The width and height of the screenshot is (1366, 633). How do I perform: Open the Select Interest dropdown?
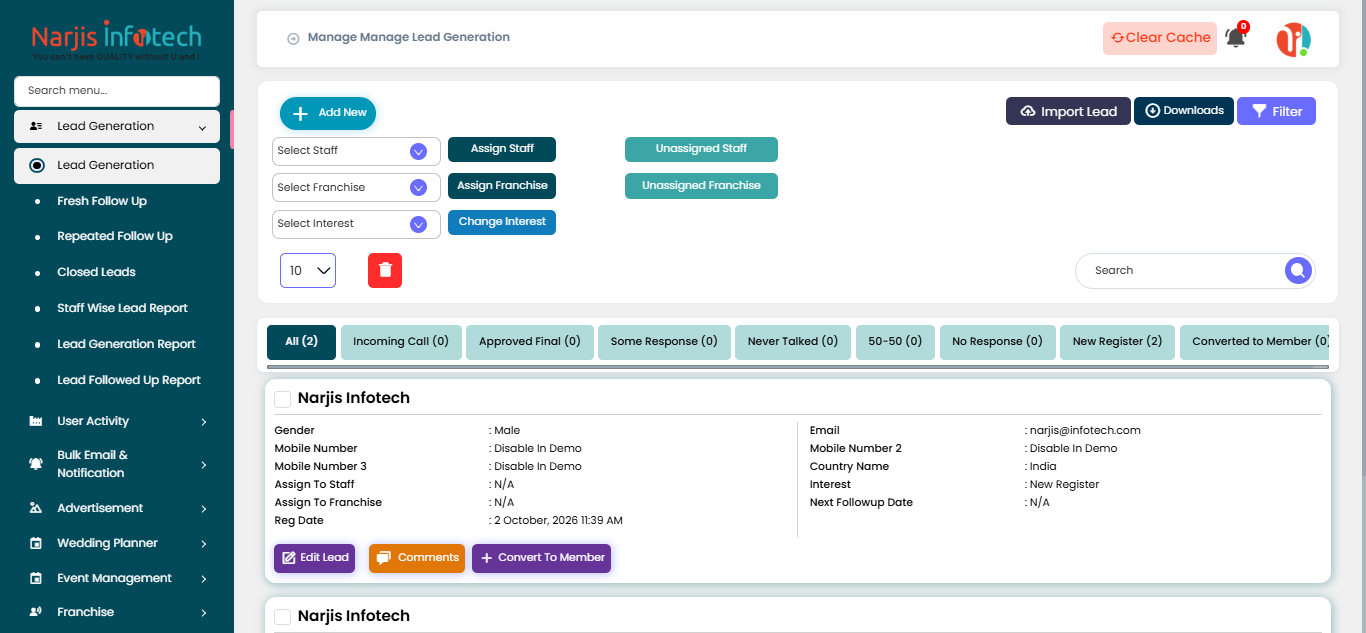[x=356, y=224]
